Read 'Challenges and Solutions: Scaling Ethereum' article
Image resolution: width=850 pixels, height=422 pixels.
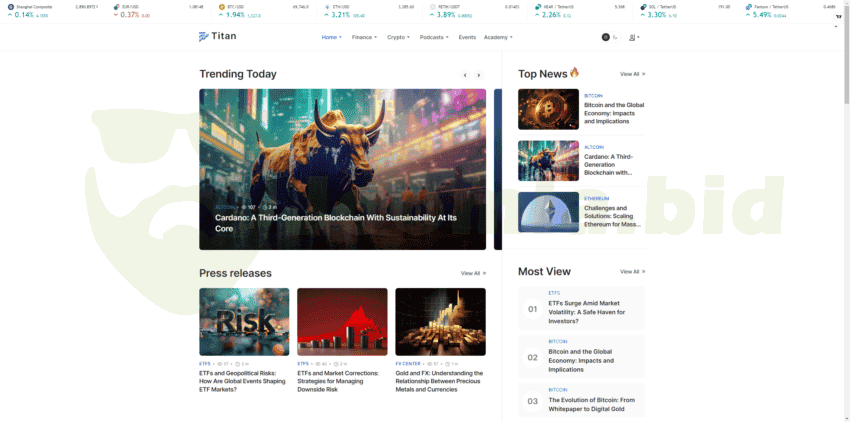click(613, 216)
